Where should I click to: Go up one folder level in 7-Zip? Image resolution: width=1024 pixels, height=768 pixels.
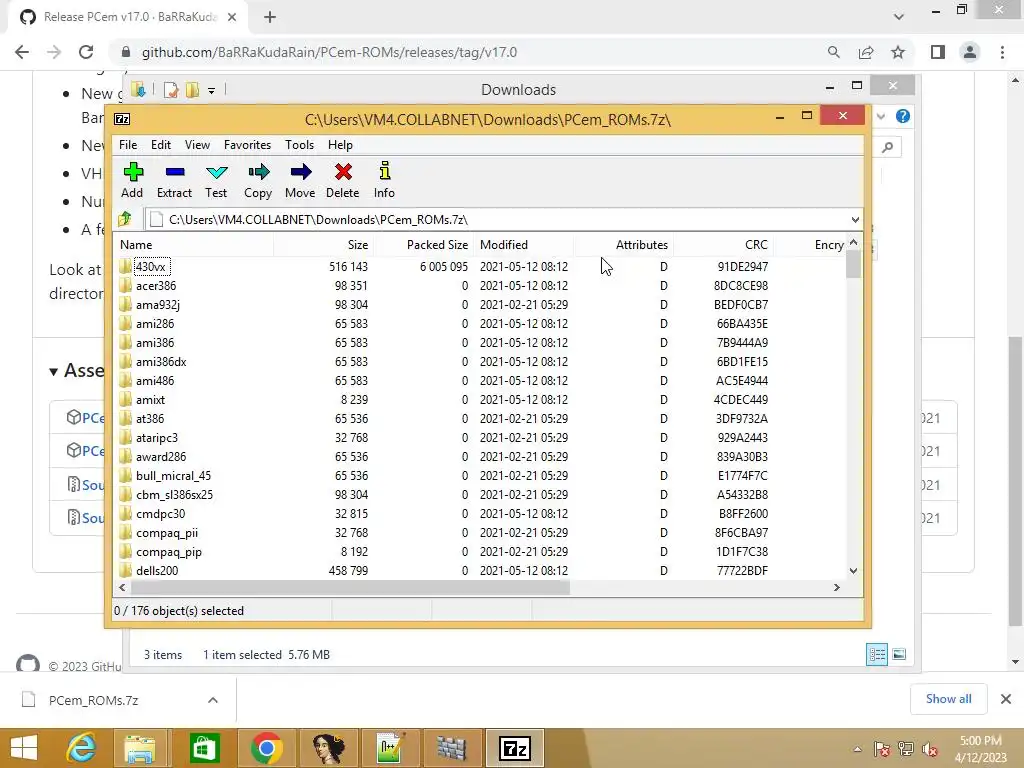point(125,219)
